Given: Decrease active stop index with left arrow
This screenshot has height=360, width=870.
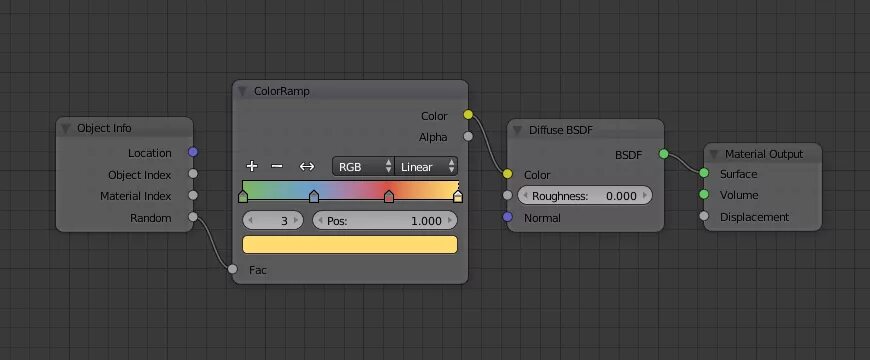Looking at the screenshot, I should (x=250, y=221).
